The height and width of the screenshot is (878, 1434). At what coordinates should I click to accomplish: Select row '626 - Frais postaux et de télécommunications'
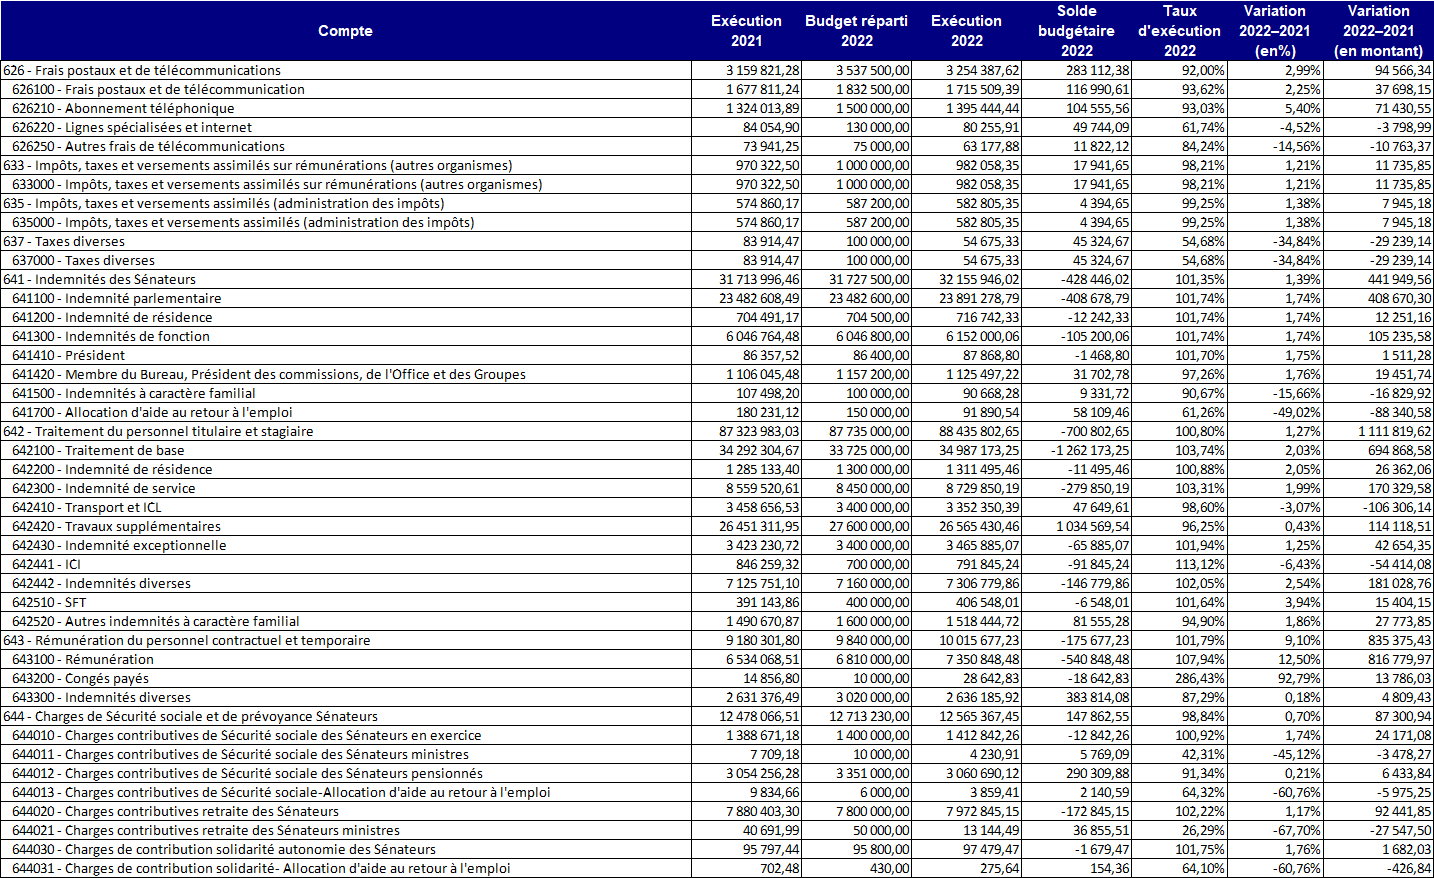142,71
